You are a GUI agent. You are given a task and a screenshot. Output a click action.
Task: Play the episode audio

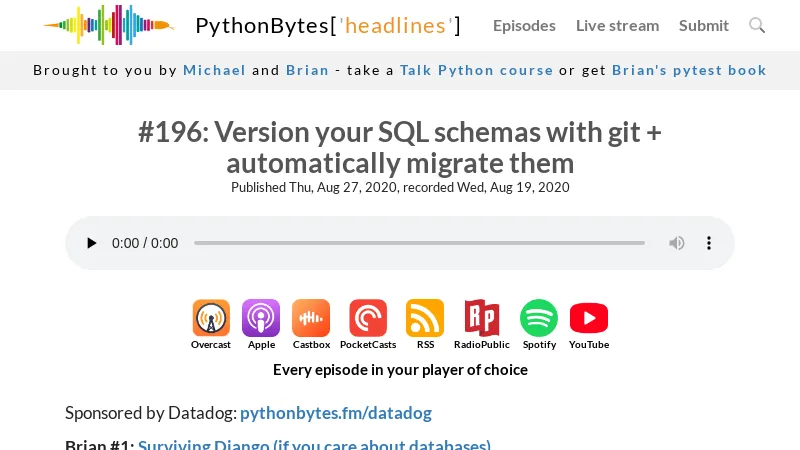click(92, 243)
